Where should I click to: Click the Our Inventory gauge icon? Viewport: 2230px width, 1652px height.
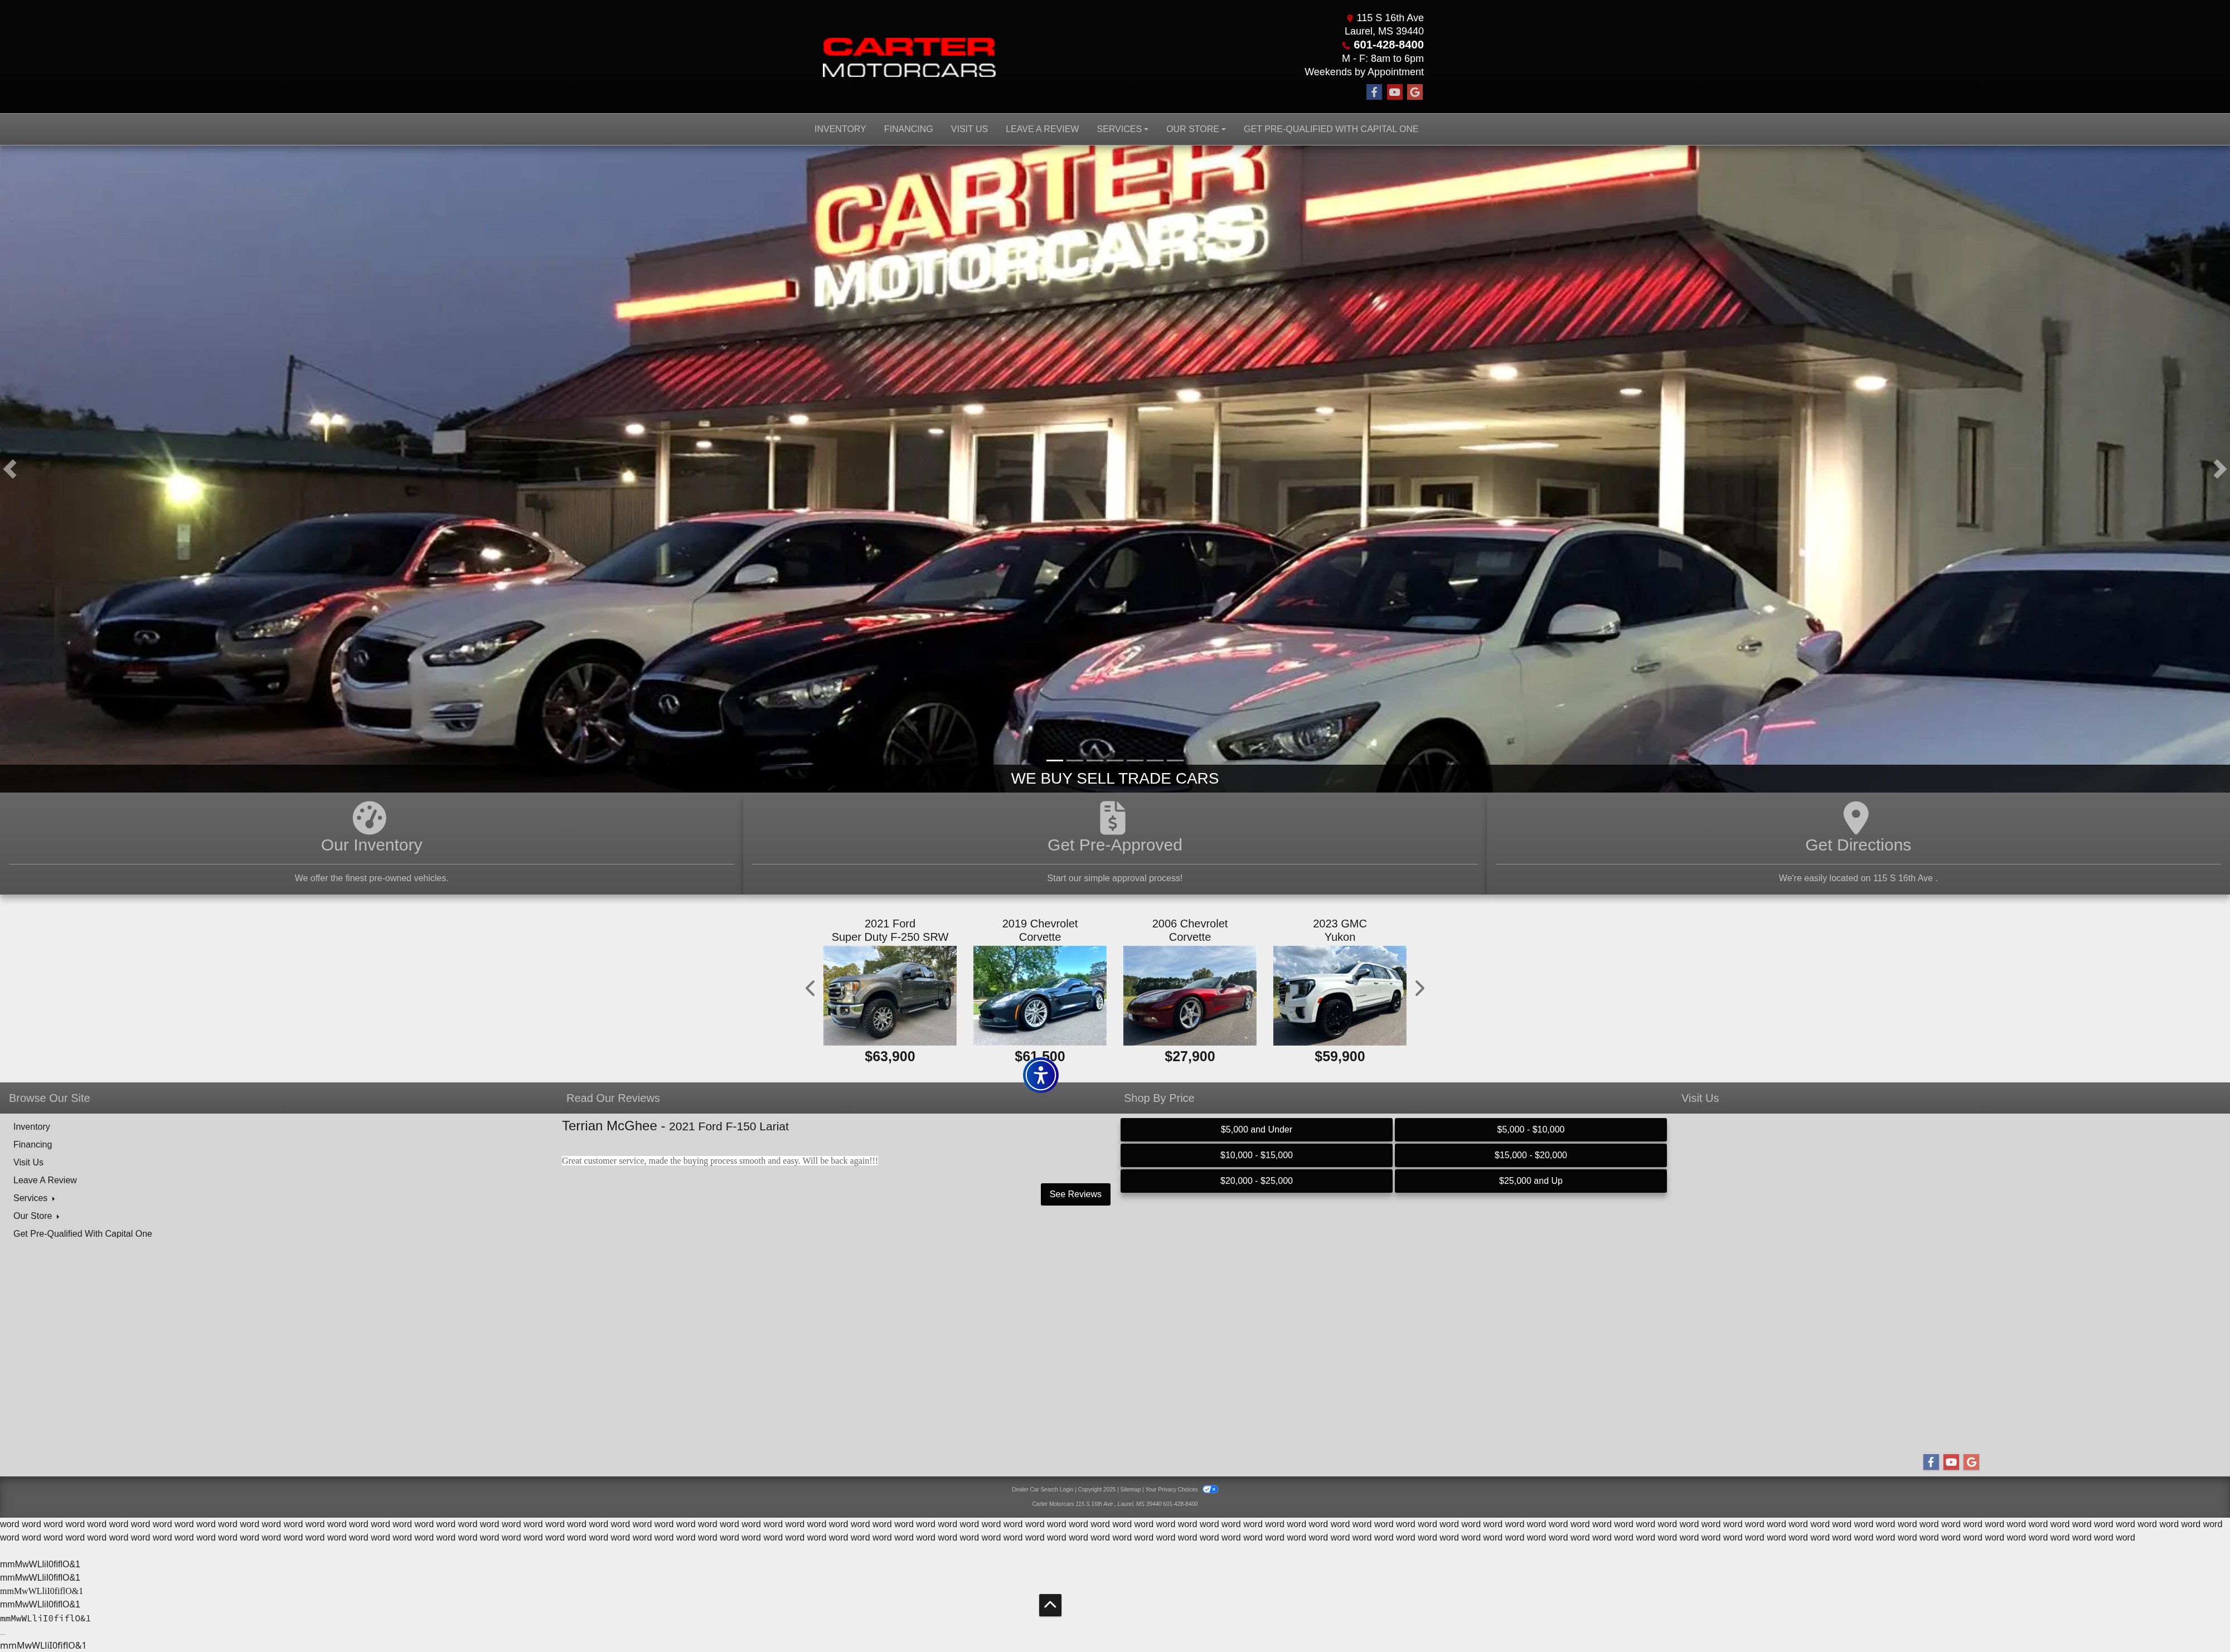coord(369,817)
